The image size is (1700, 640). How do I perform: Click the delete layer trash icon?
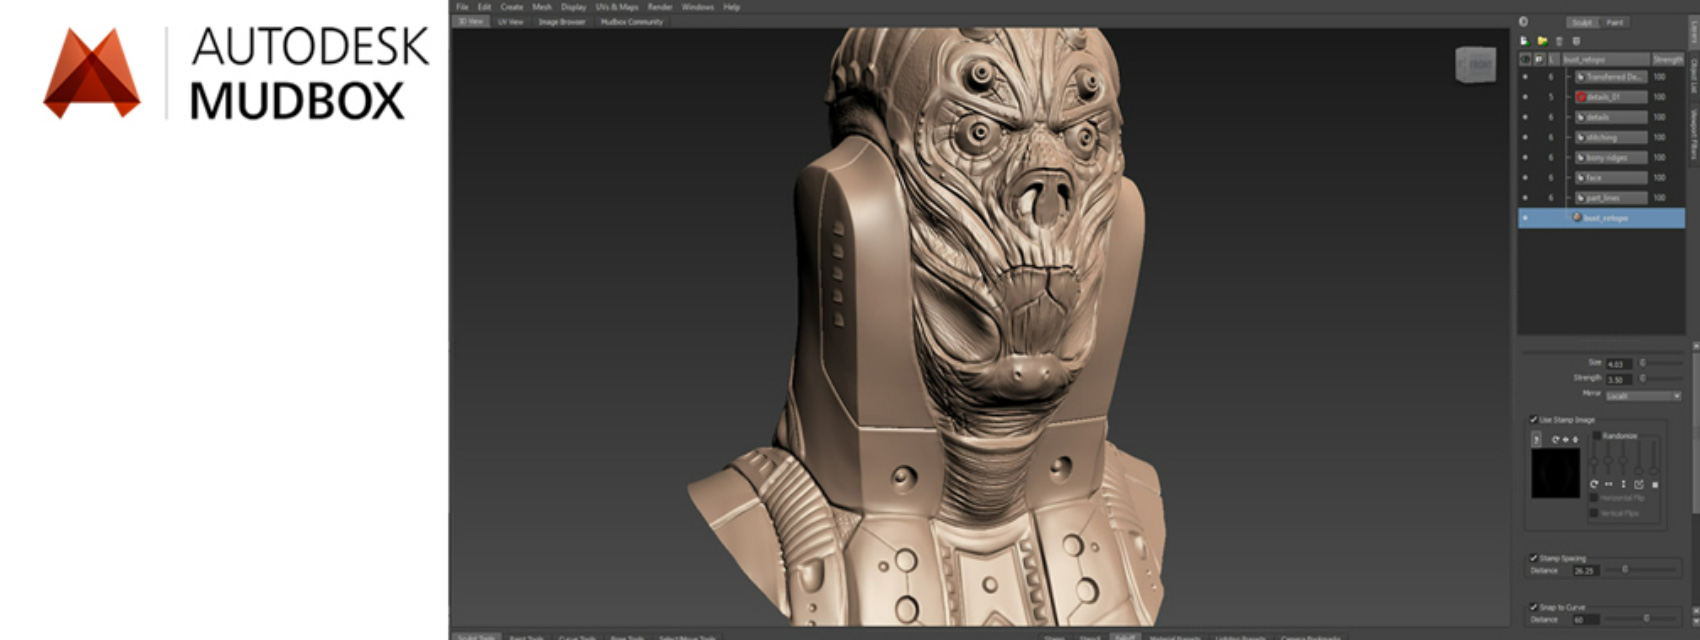coord(1559,41)
